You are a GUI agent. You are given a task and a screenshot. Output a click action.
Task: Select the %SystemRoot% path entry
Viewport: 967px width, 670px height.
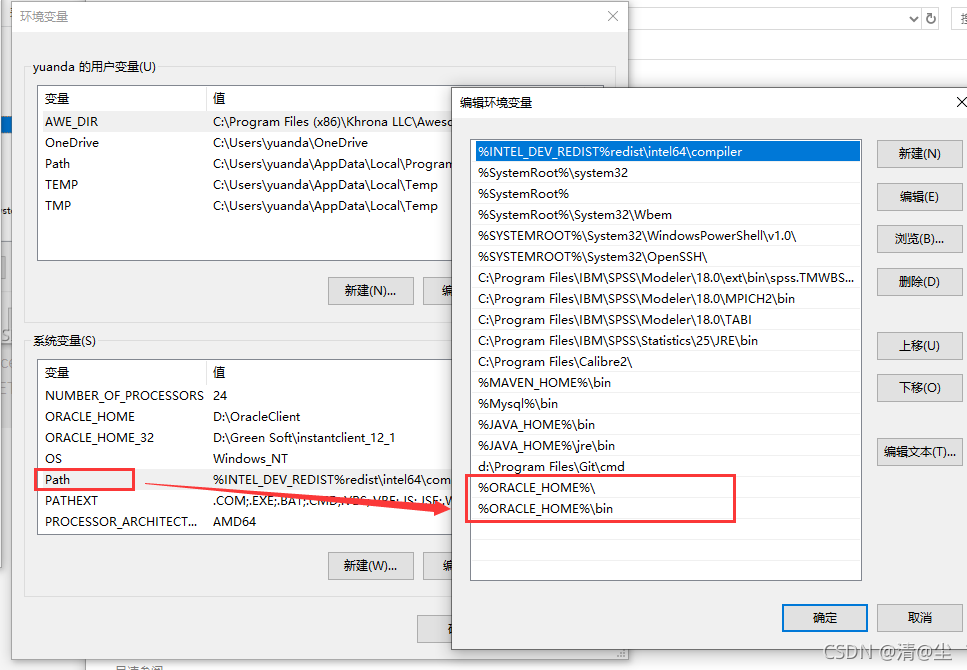(668, 194)
